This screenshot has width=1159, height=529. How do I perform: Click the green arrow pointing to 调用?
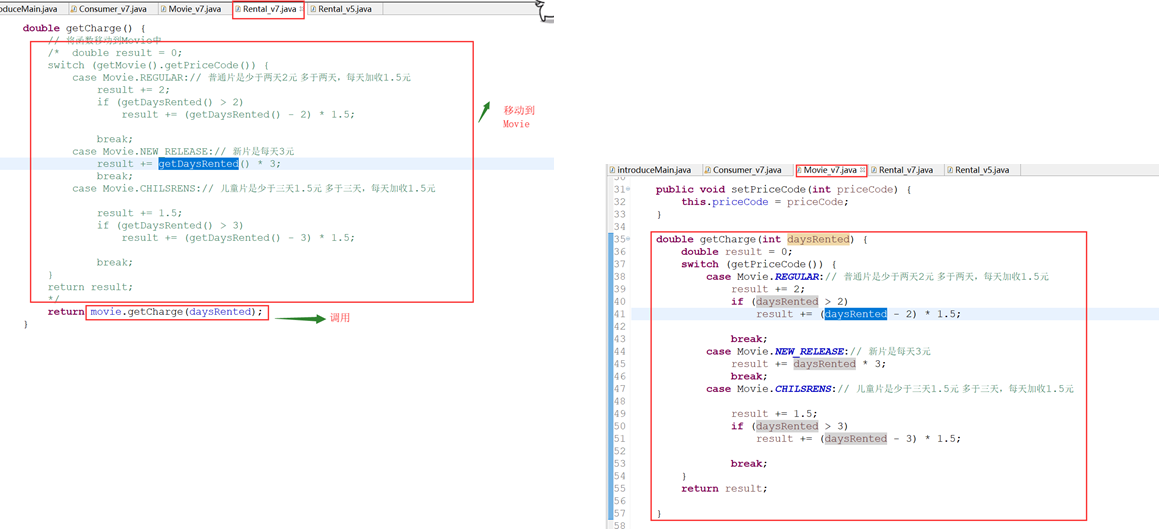point(299,319)
